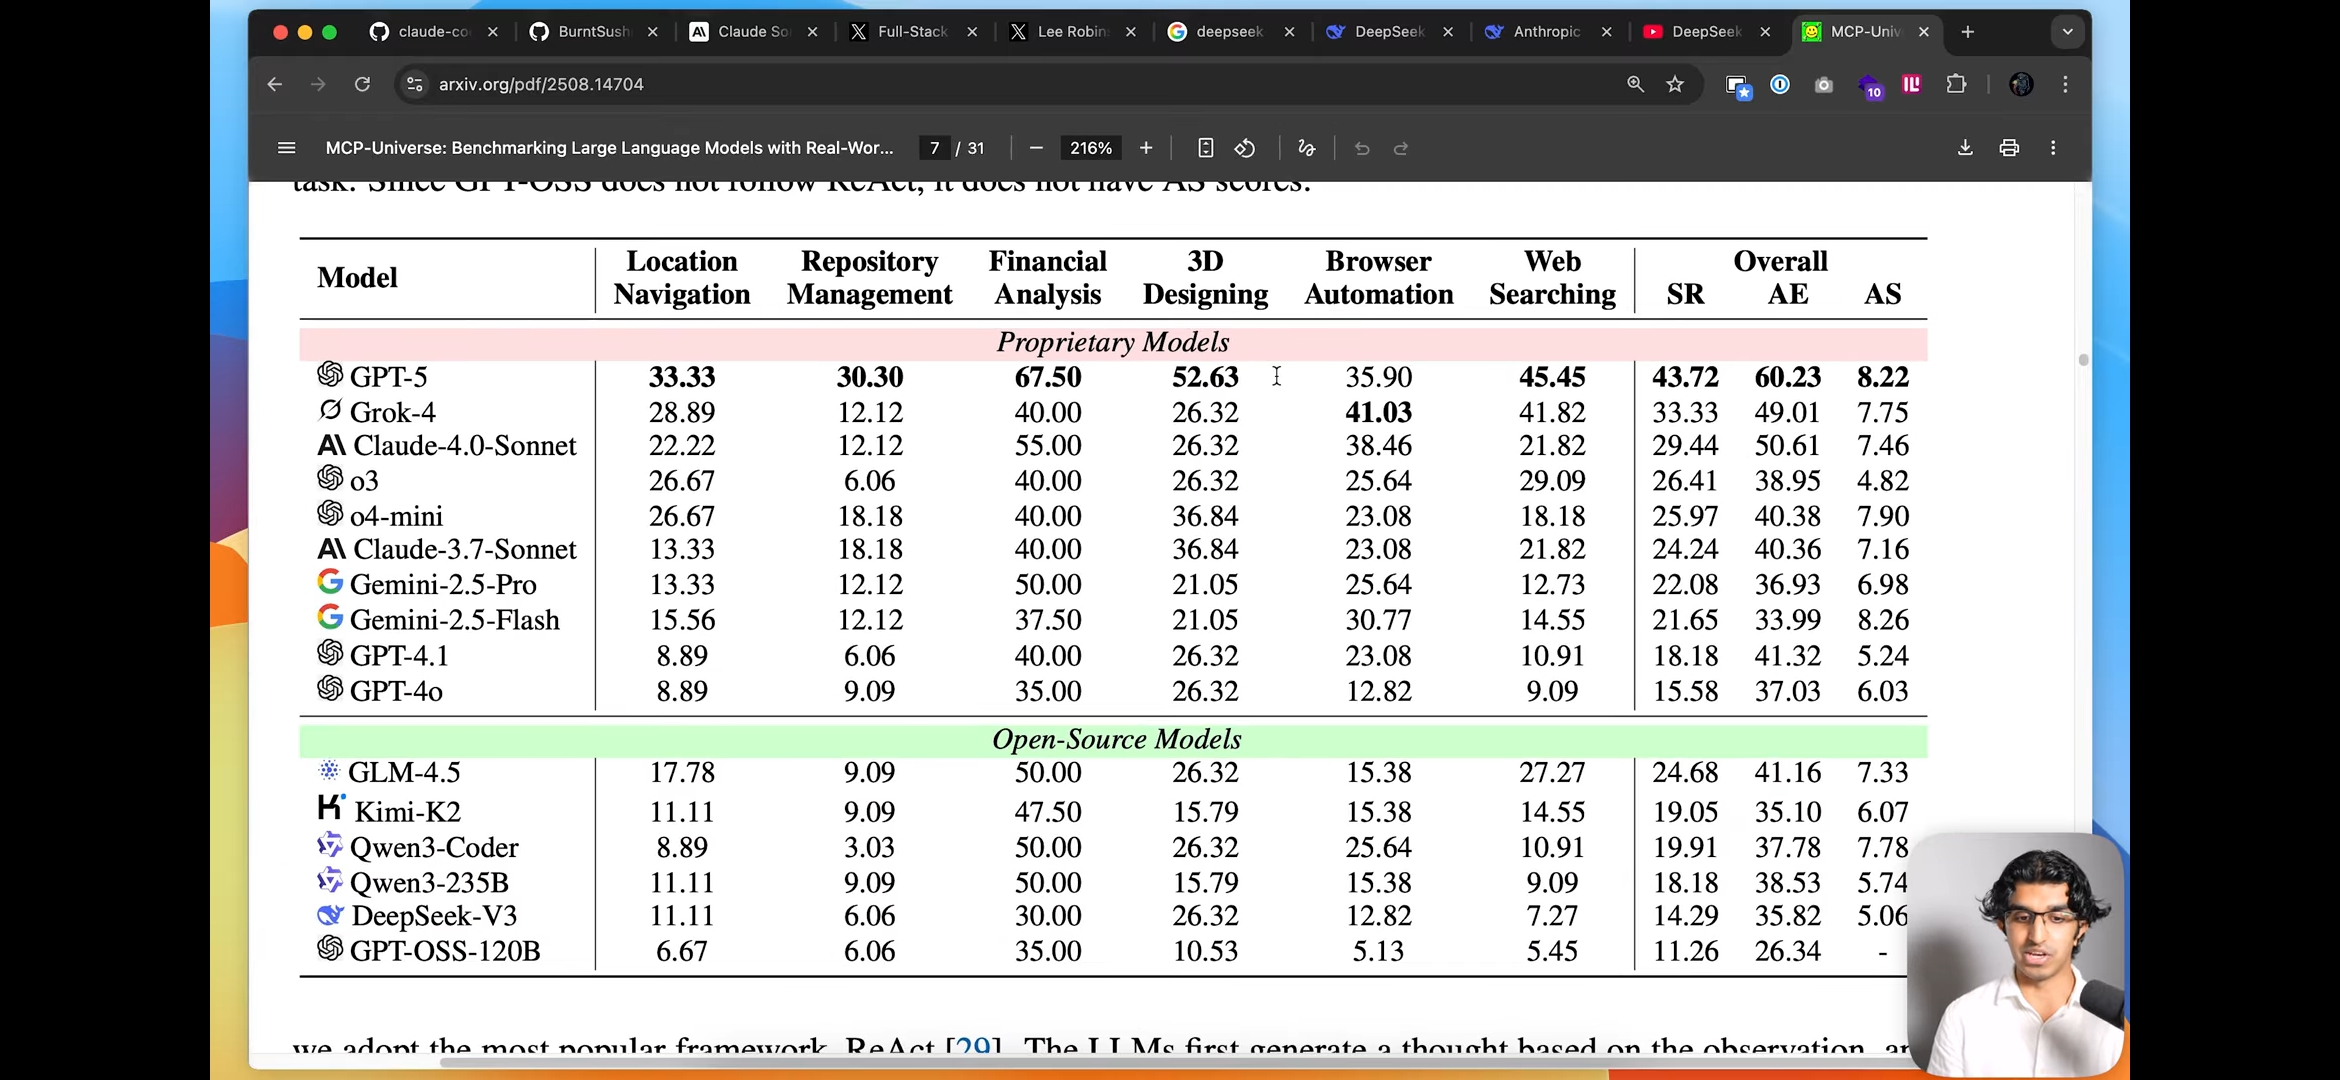Viewport: 2340px width, 1080px height.
Task: Open site information icon in address bar
Action: (415, 85)
